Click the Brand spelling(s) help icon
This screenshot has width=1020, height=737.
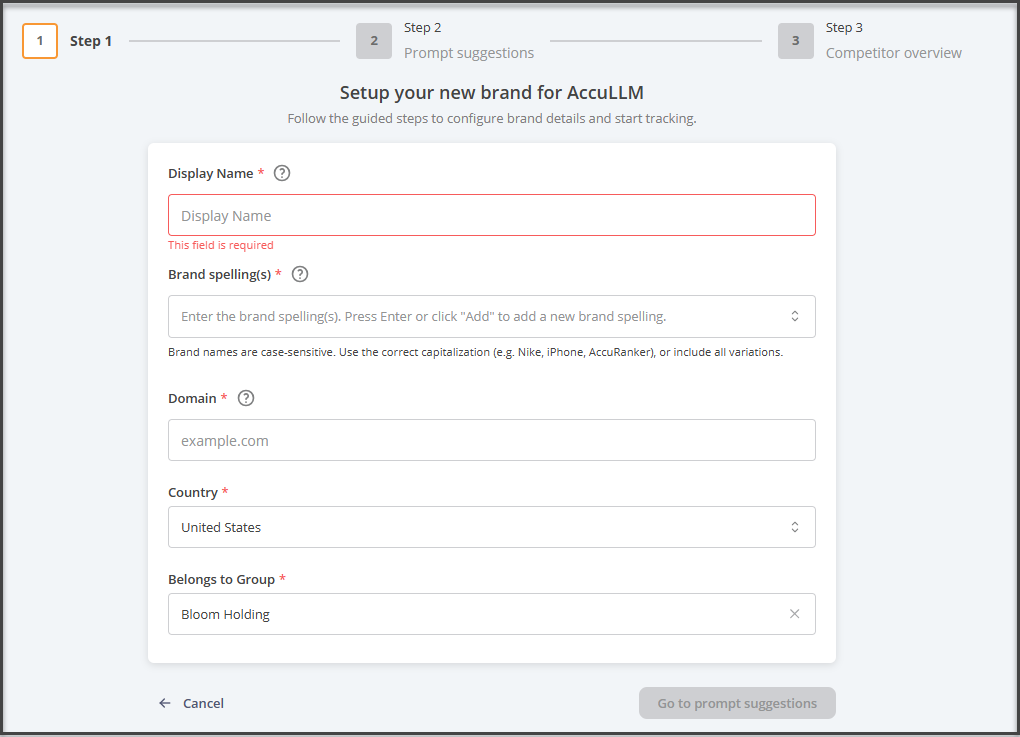(x=300, y=274)
